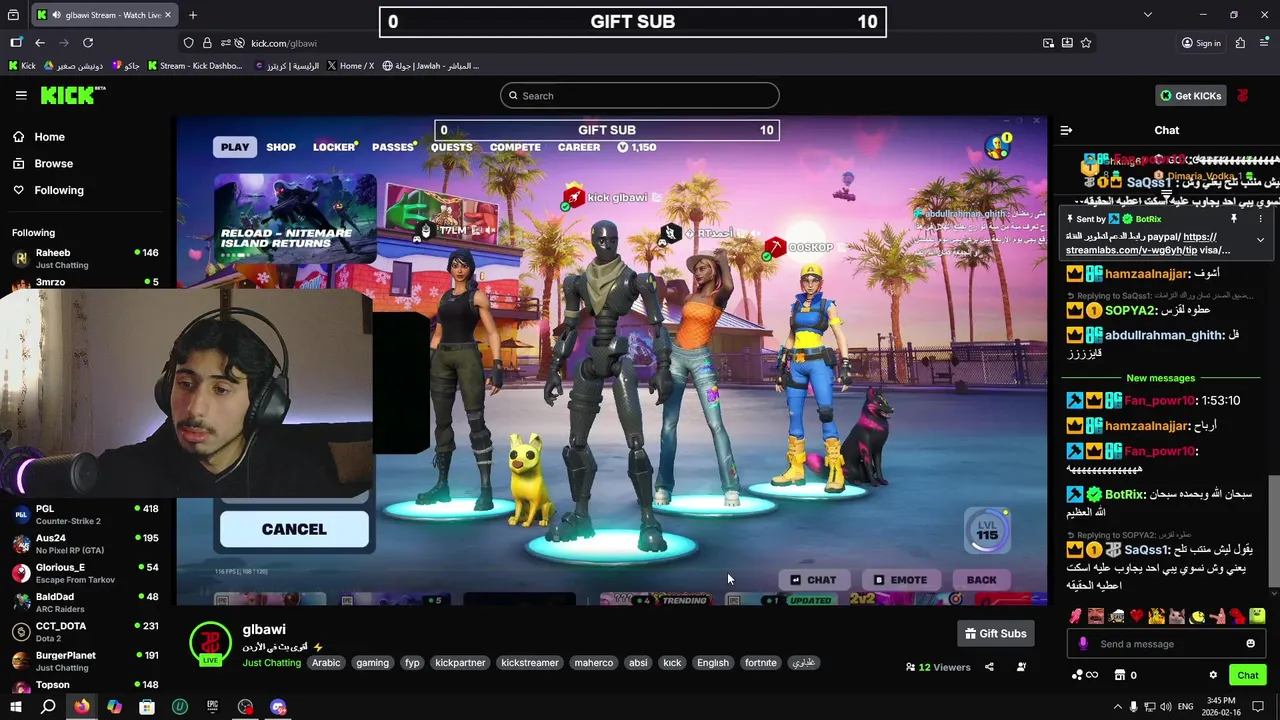Click the pin icon on pinned message
This screenshot has width=1280, height=720.
pos(1234,218)
